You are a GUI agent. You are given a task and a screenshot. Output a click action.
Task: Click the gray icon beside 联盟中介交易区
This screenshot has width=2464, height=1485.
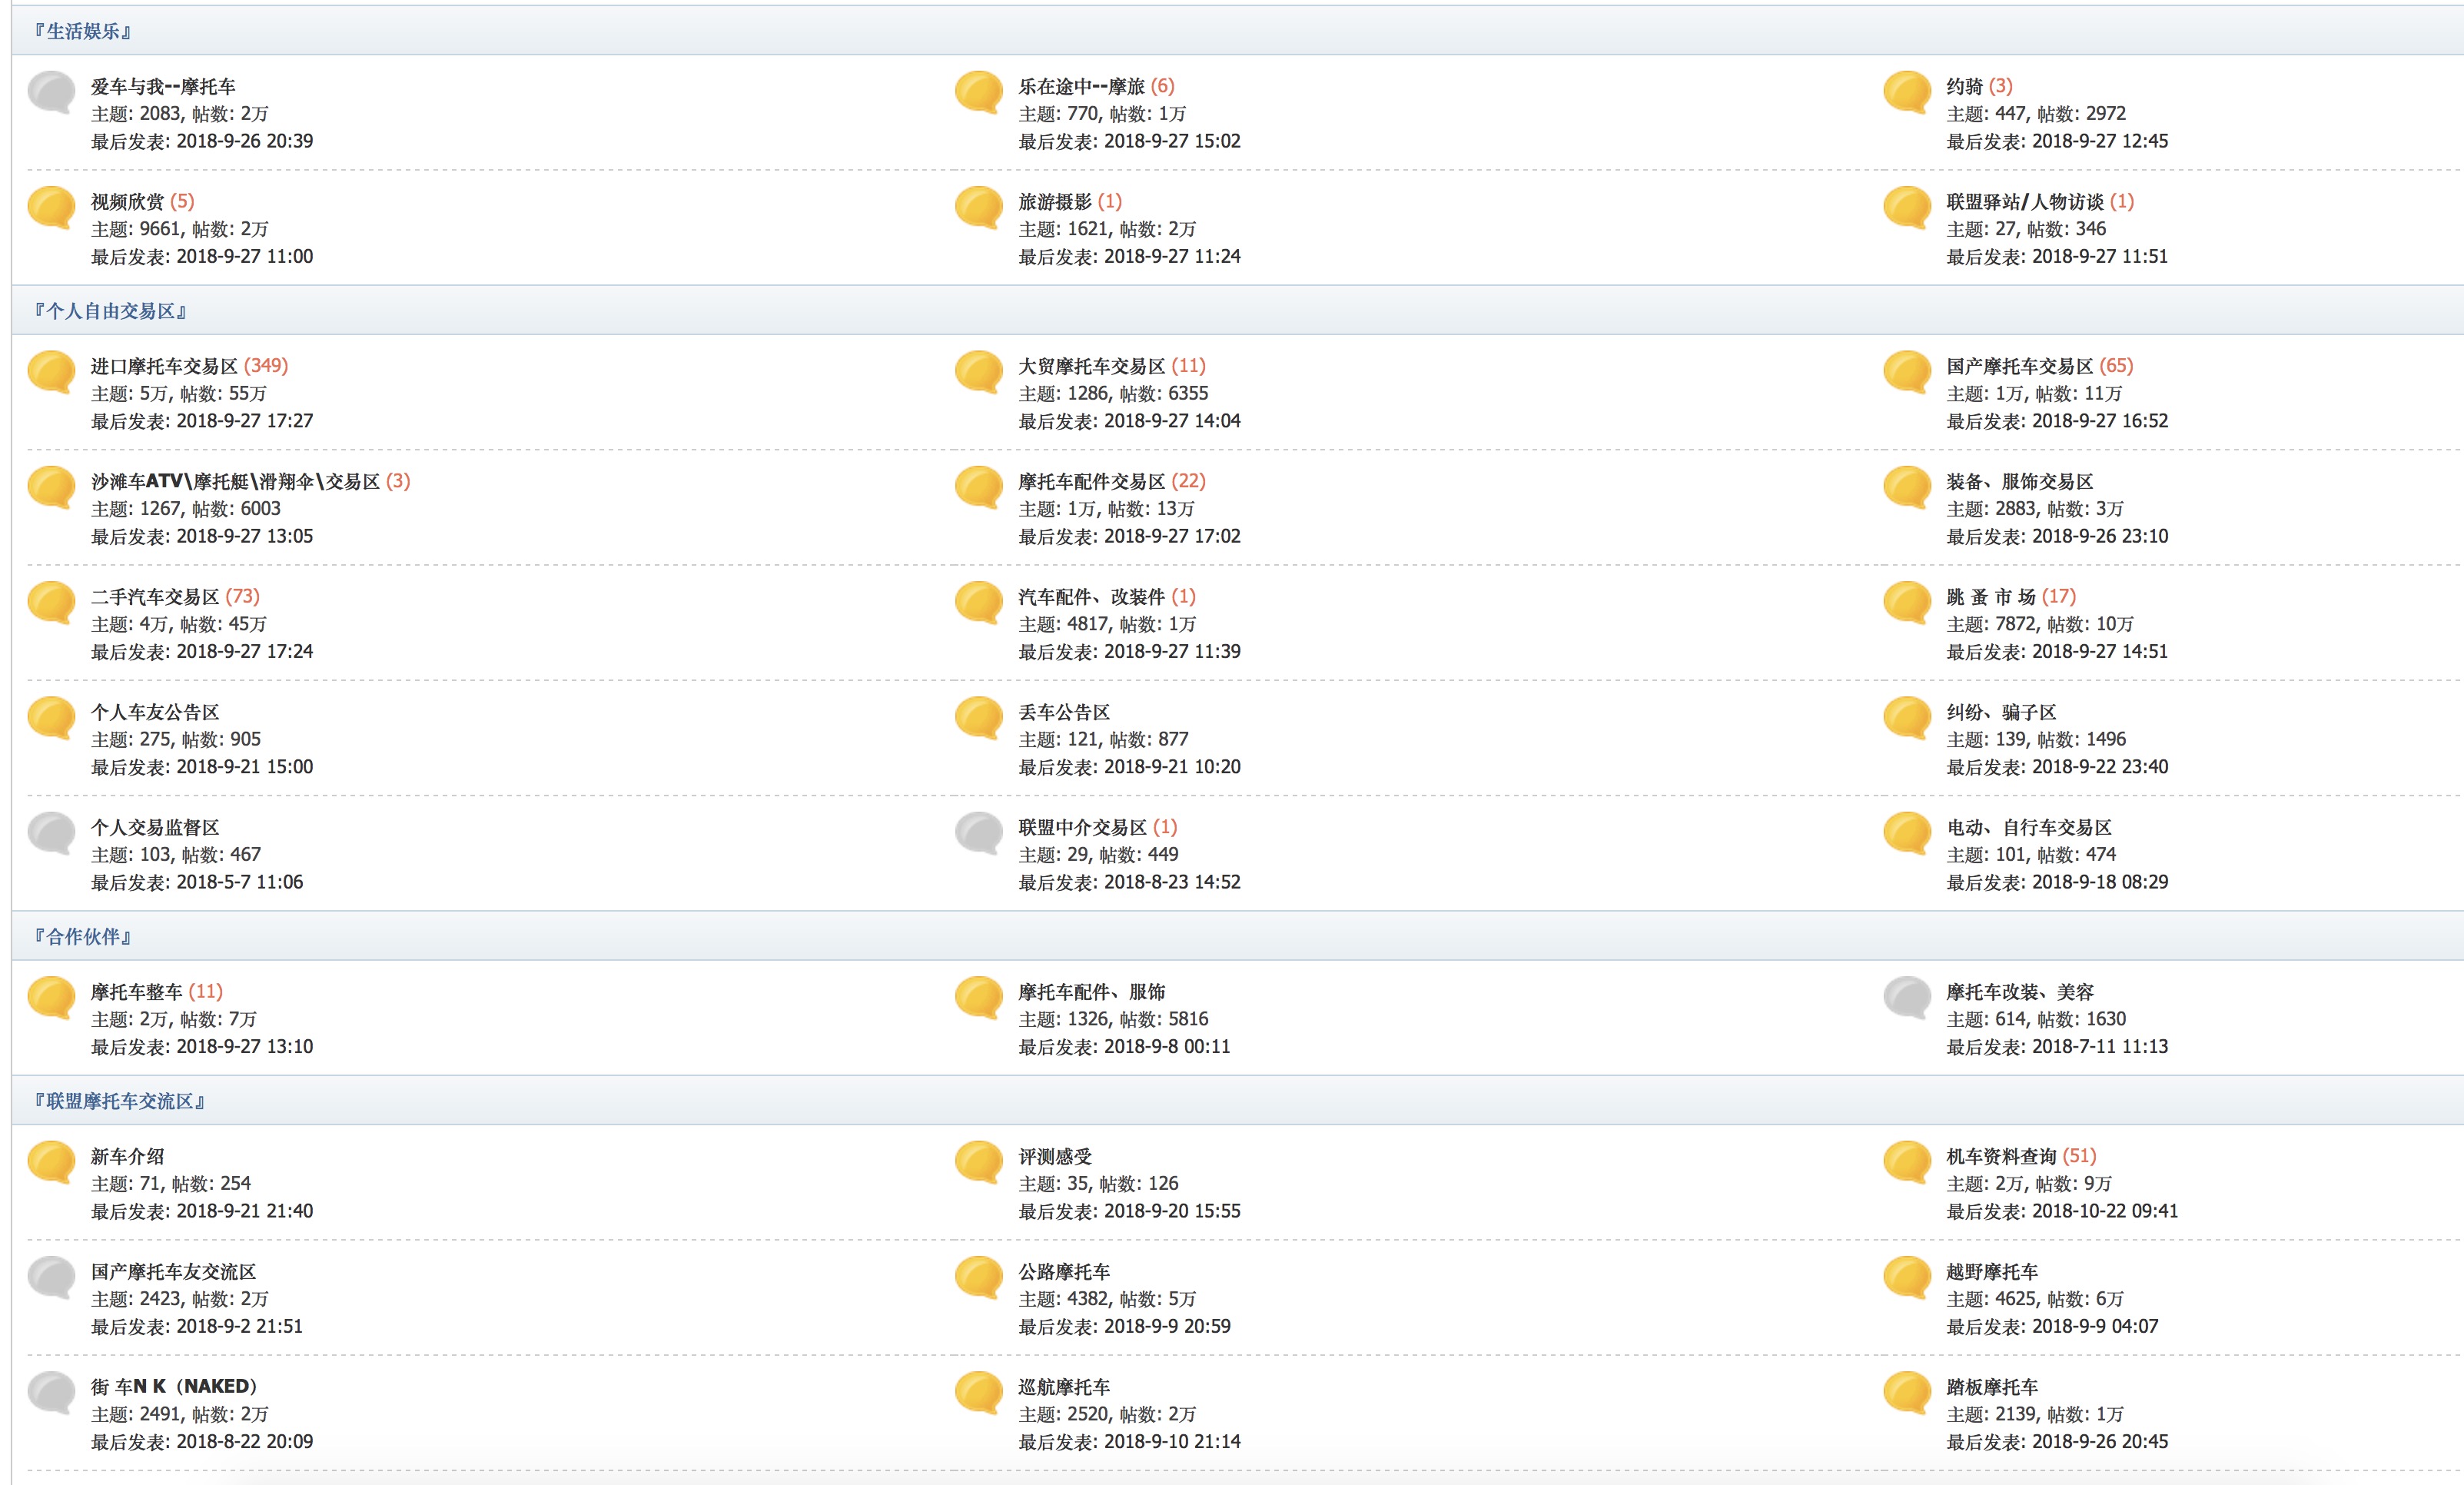point(979,833)
